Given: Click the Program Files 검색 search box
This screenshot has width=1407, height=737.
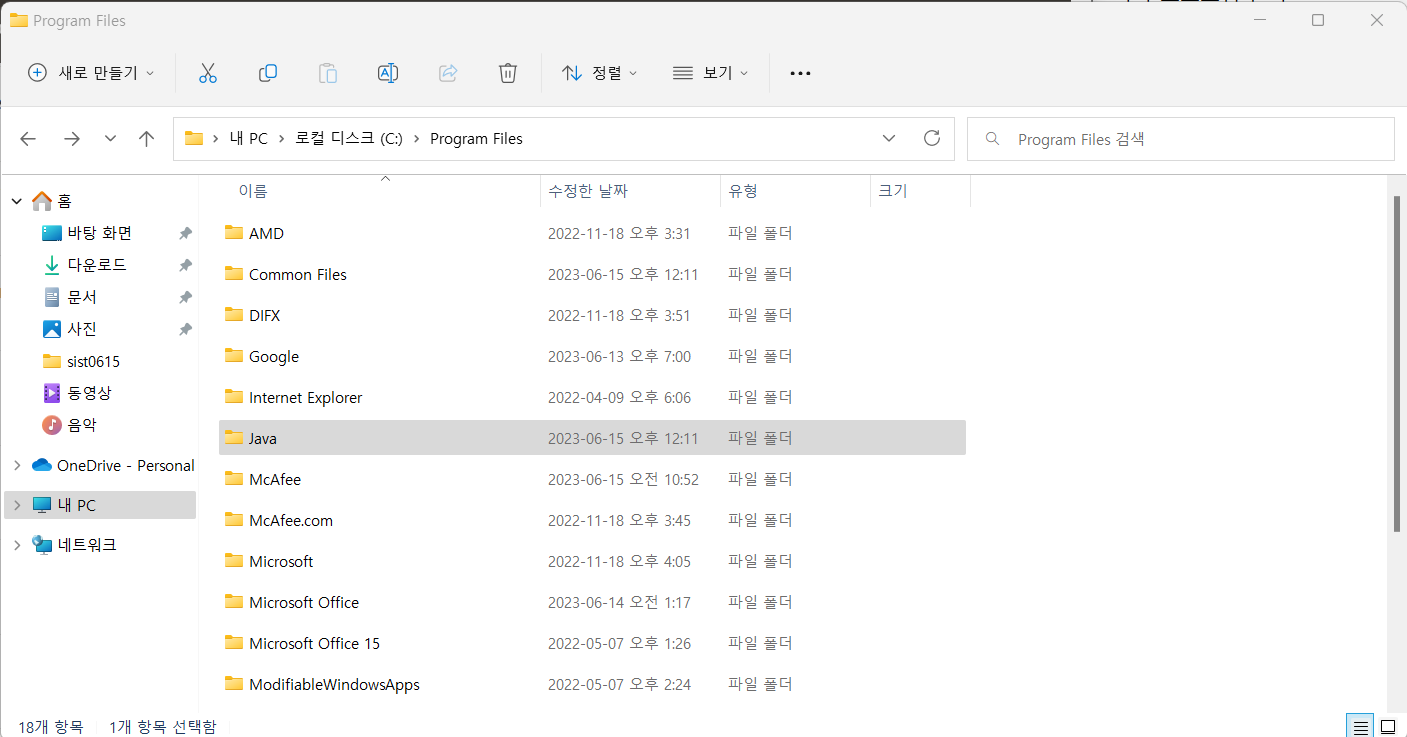Looking at the screenshot, I should 1181,139.
